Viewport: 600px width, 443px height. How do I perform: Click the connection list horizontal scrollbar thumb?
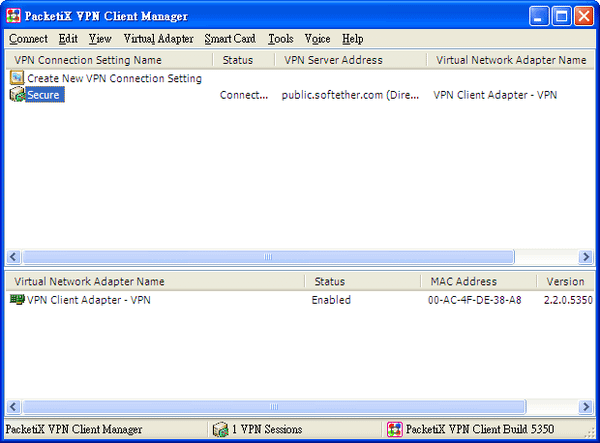tap(268, 256)
